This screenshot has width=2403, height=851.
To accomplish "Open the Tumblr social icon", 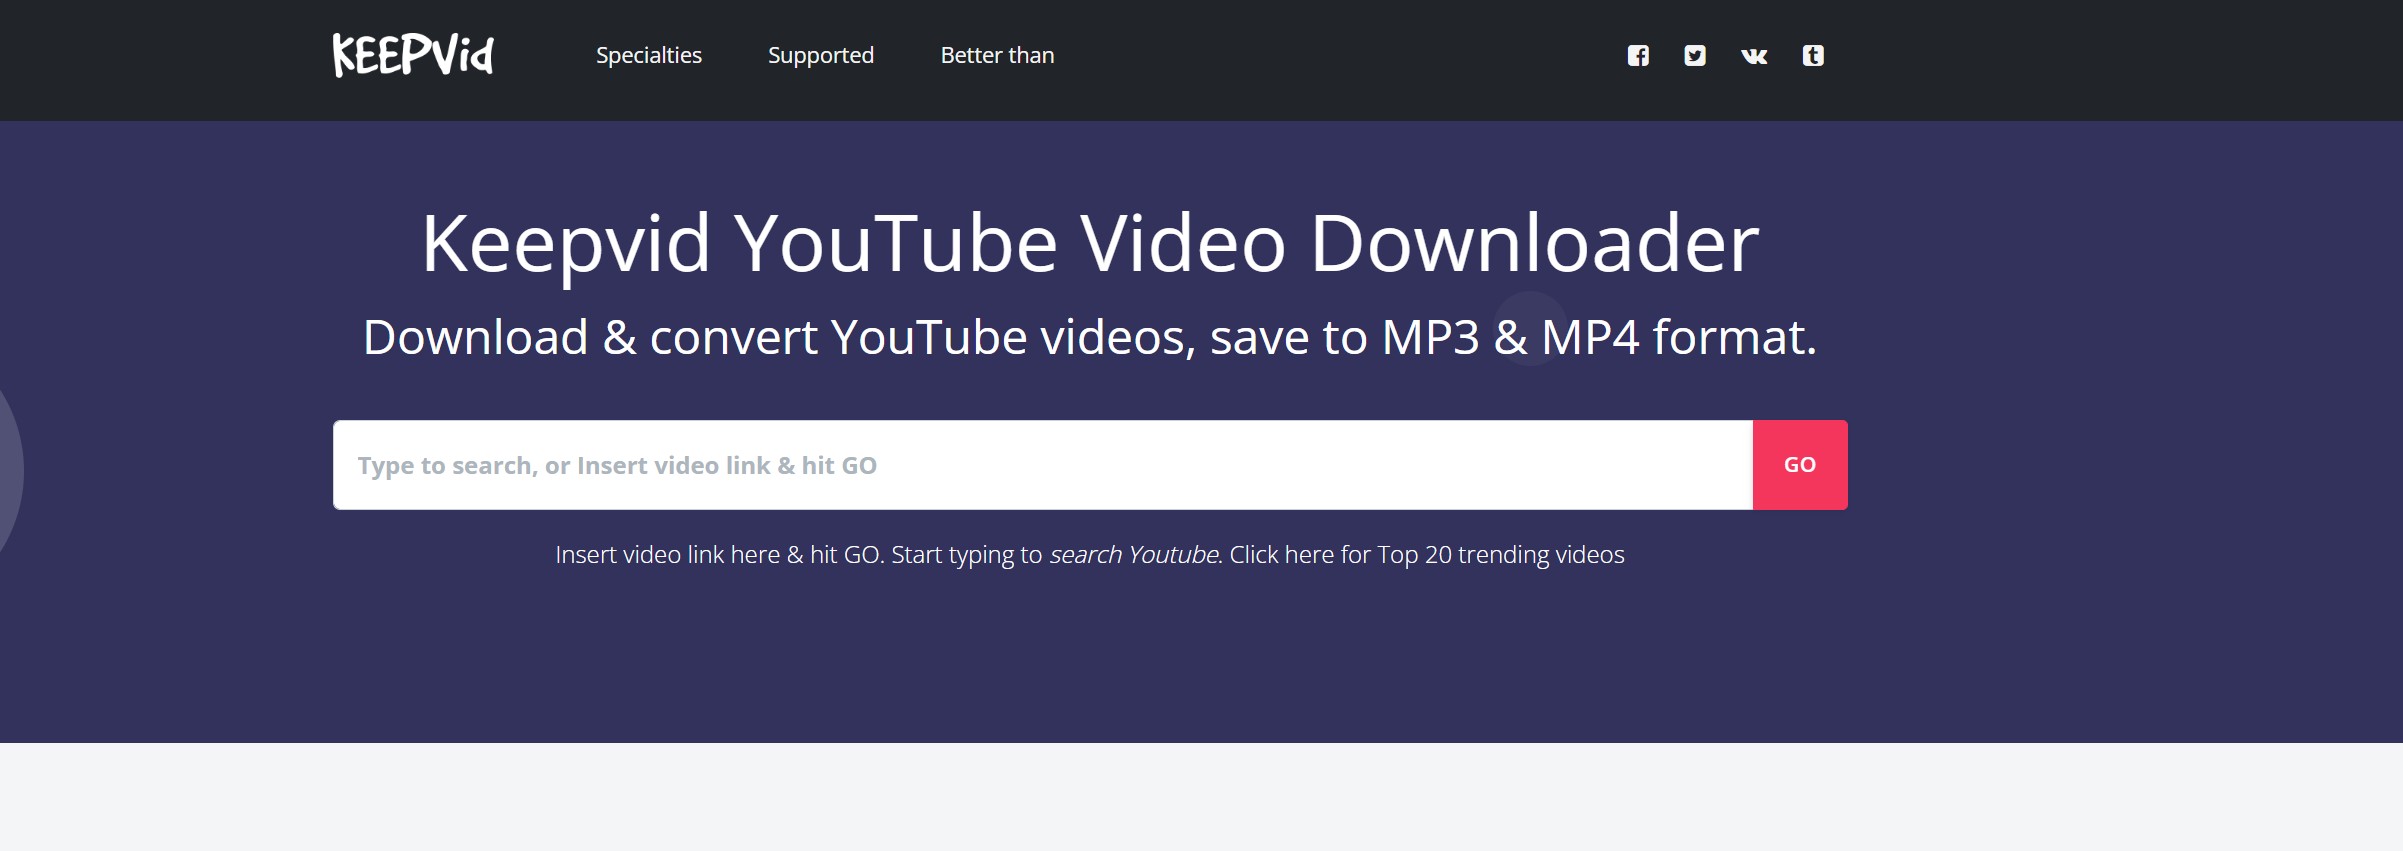I will click(x=1813, y=56).
